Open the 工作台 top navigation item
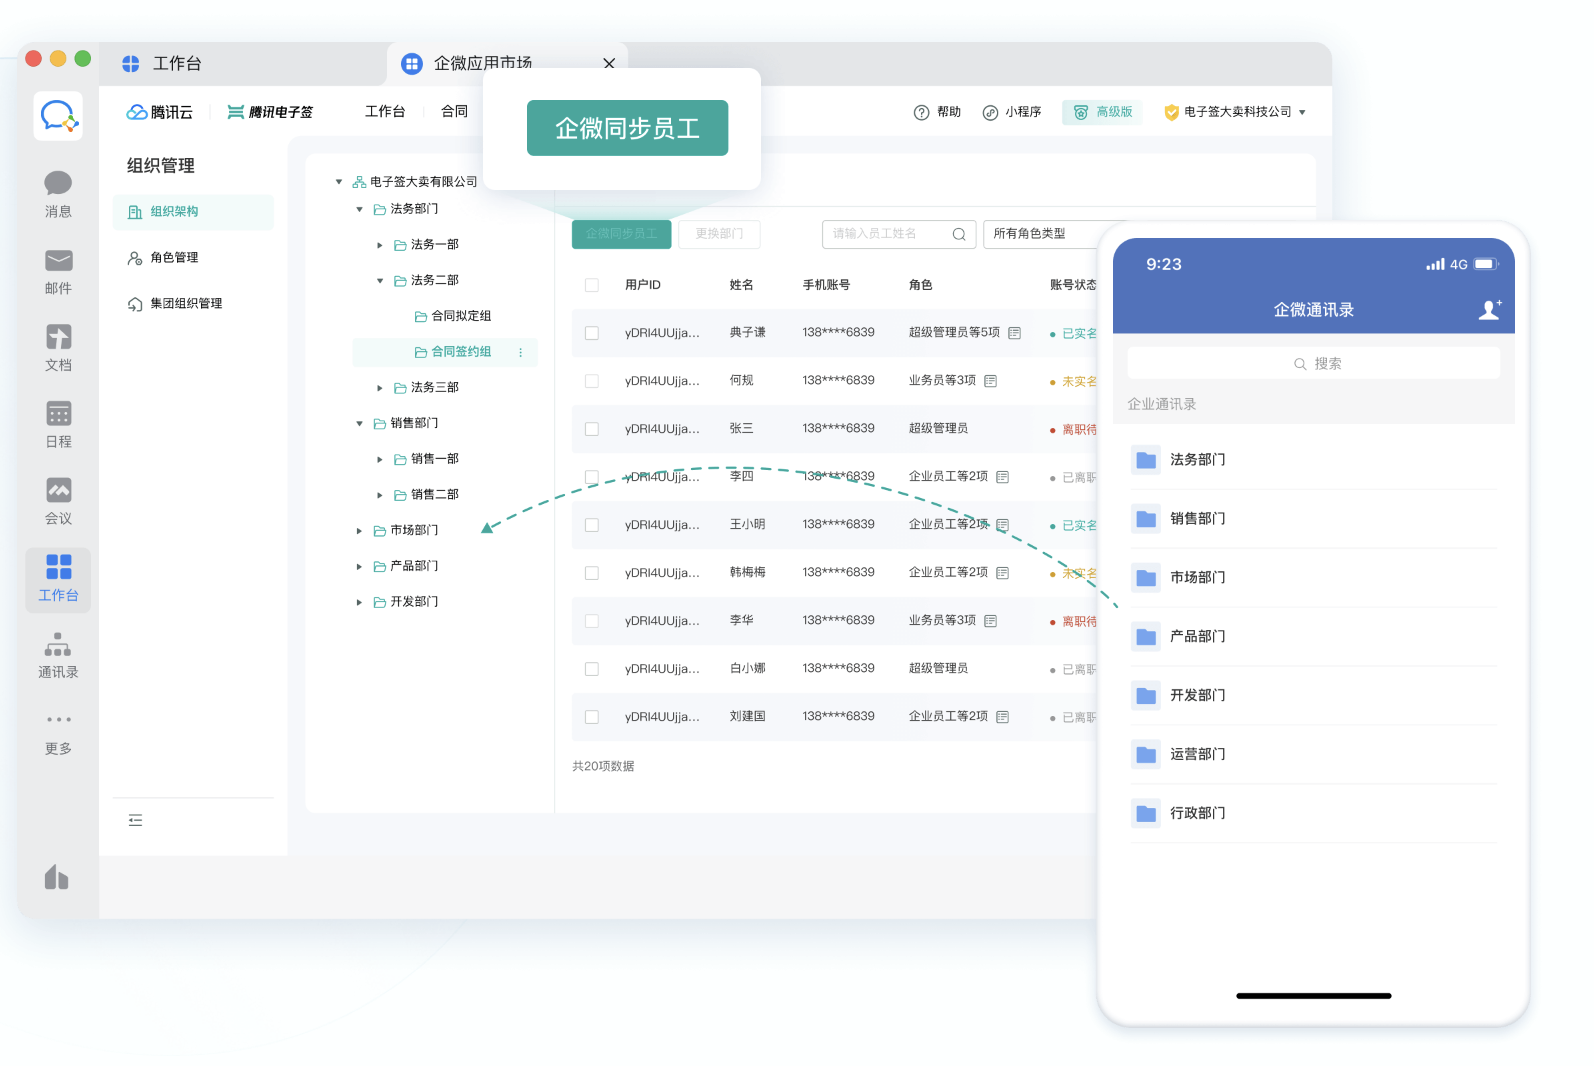Viewport: 1594px width, 1066px height. 385,112
